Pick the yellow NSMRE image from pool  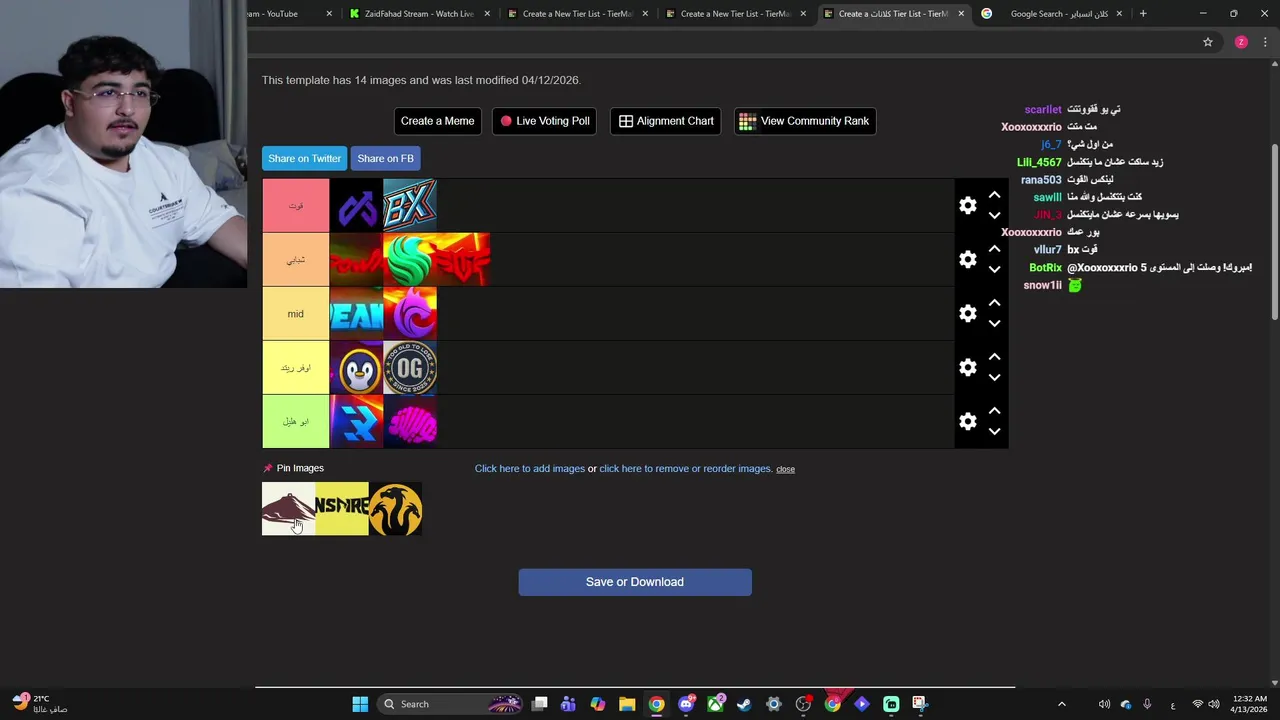[342, 509]
